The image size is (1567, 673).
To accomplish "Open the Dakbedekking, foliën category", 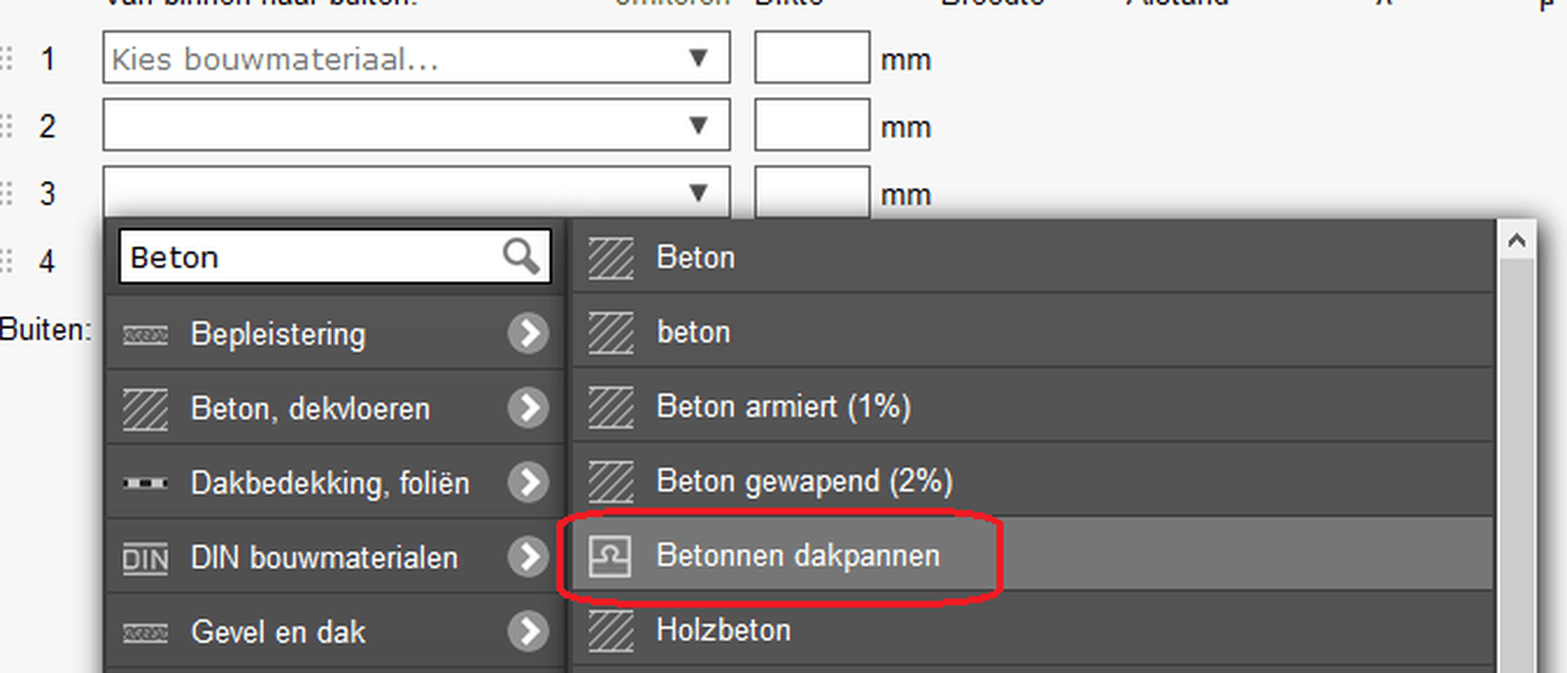I will pyautogui.click(x=335, y=483).
